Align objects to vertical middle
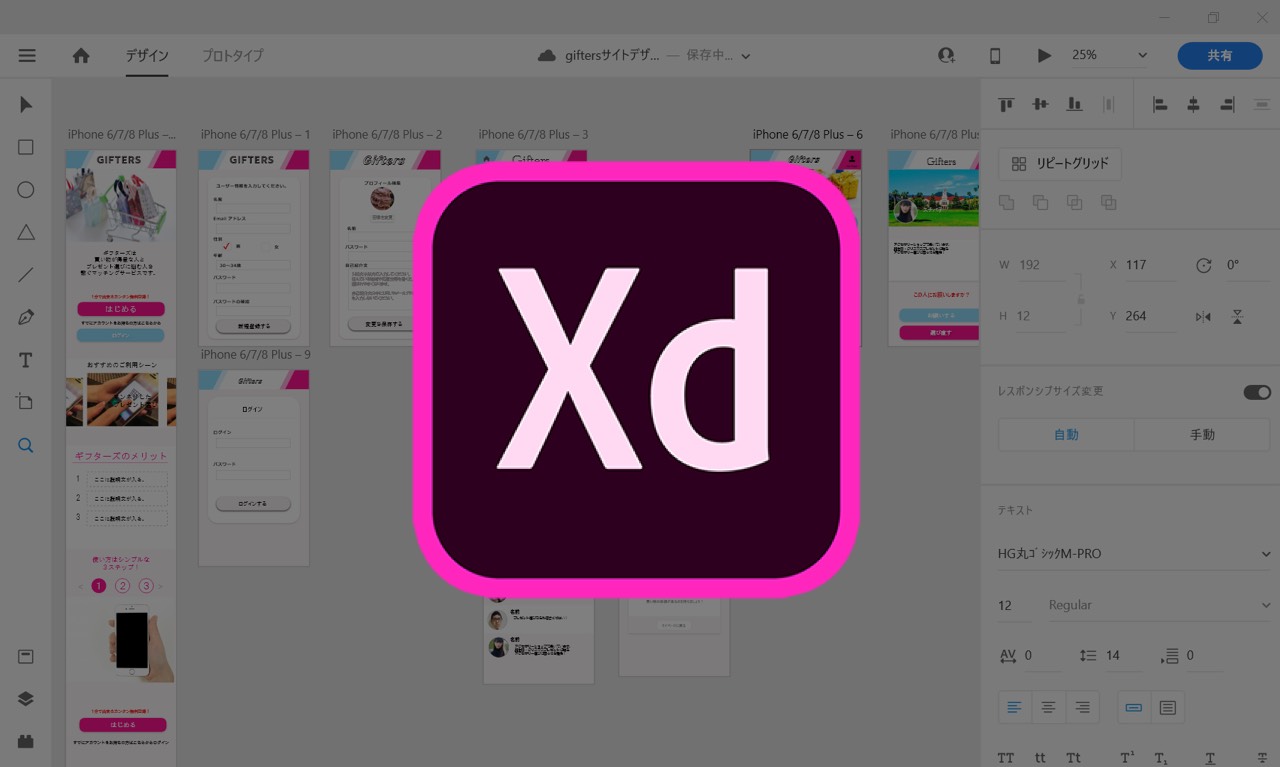 tap(1040, 104)
